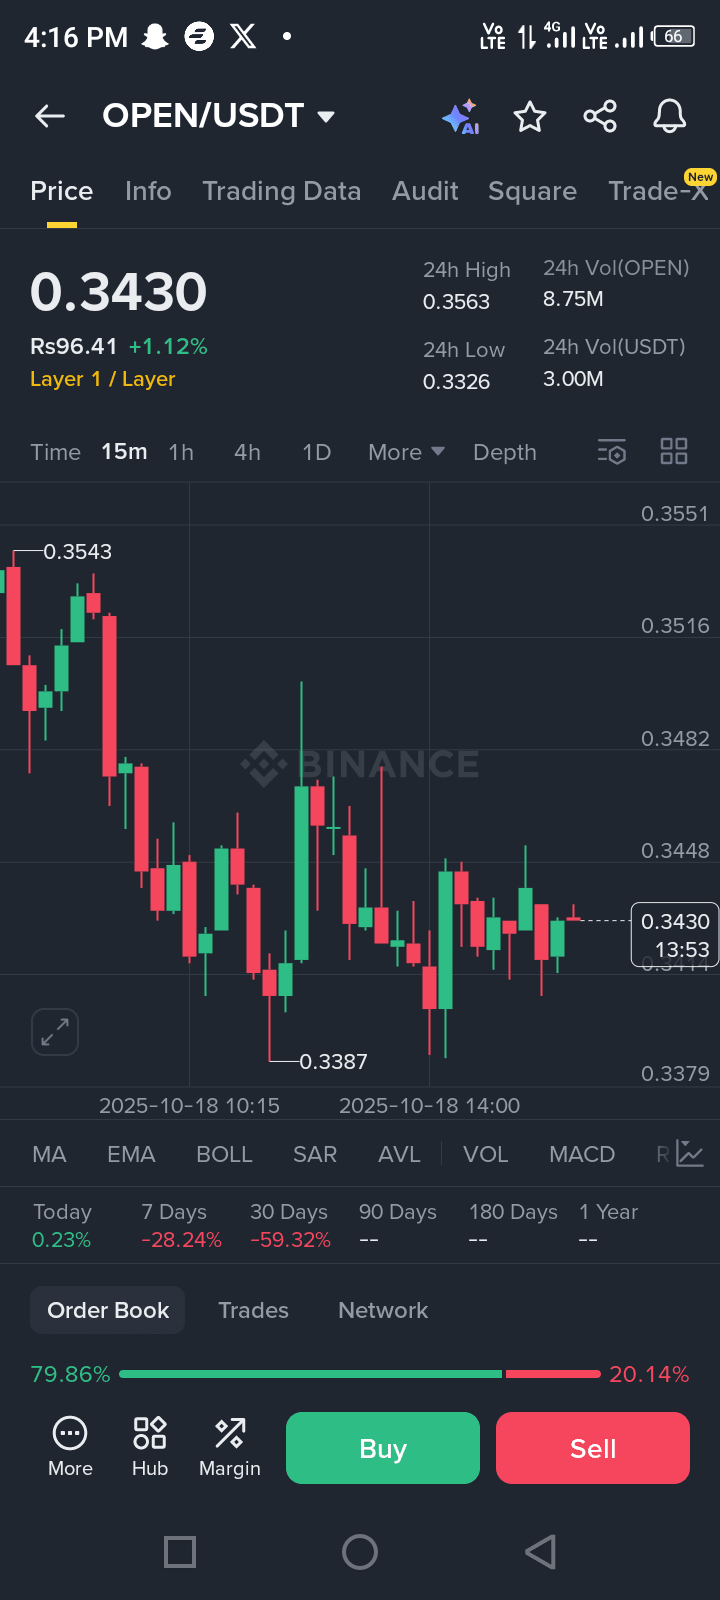Screen dimensions: 720x1600
Task: Toggle the AVL indicator
Action: click(399, 1154)
